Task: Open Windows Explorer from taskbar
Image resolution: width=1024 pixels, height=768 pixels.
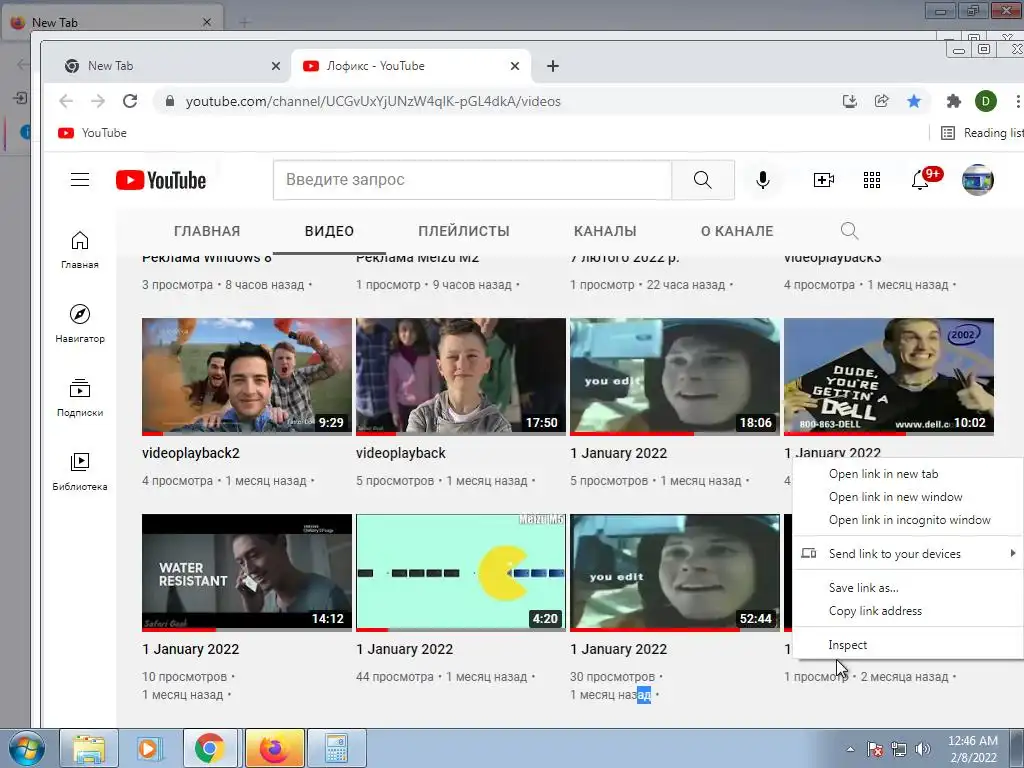Action: (x=89, y=748)
